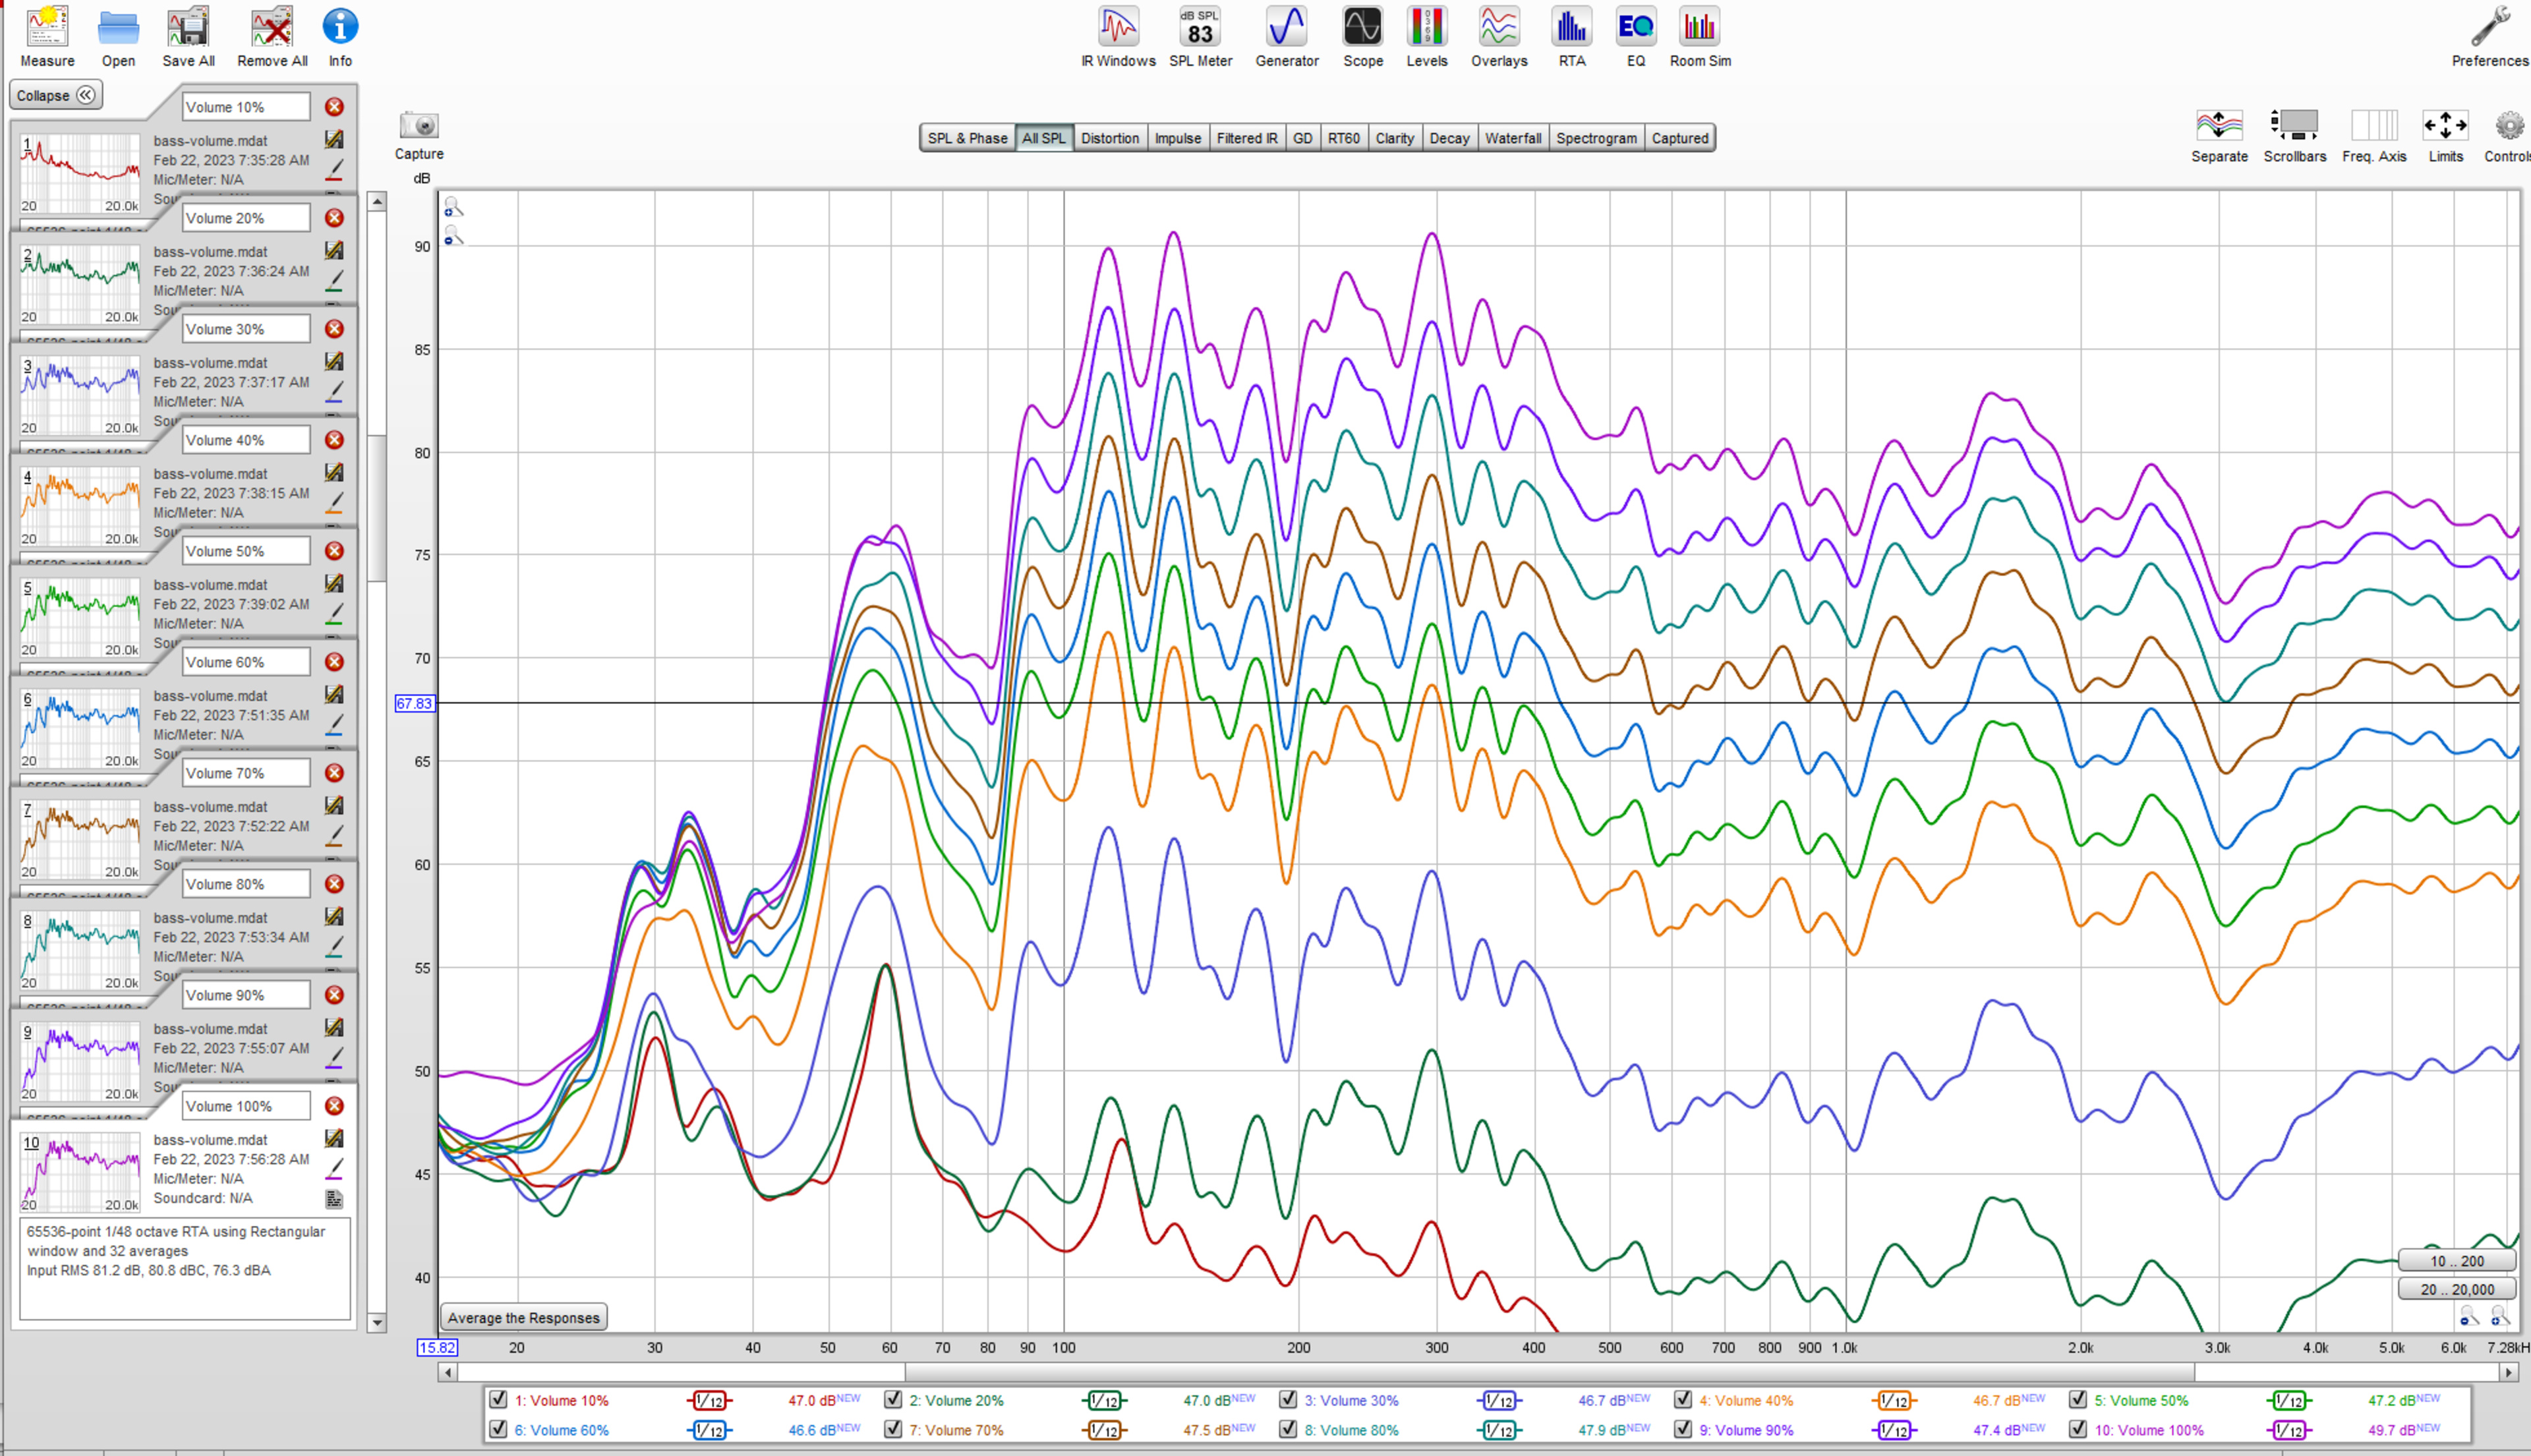Hide the Volume 100% trace
The height and width of the screenshot is (1456, 2531).
[2078, 1429]
